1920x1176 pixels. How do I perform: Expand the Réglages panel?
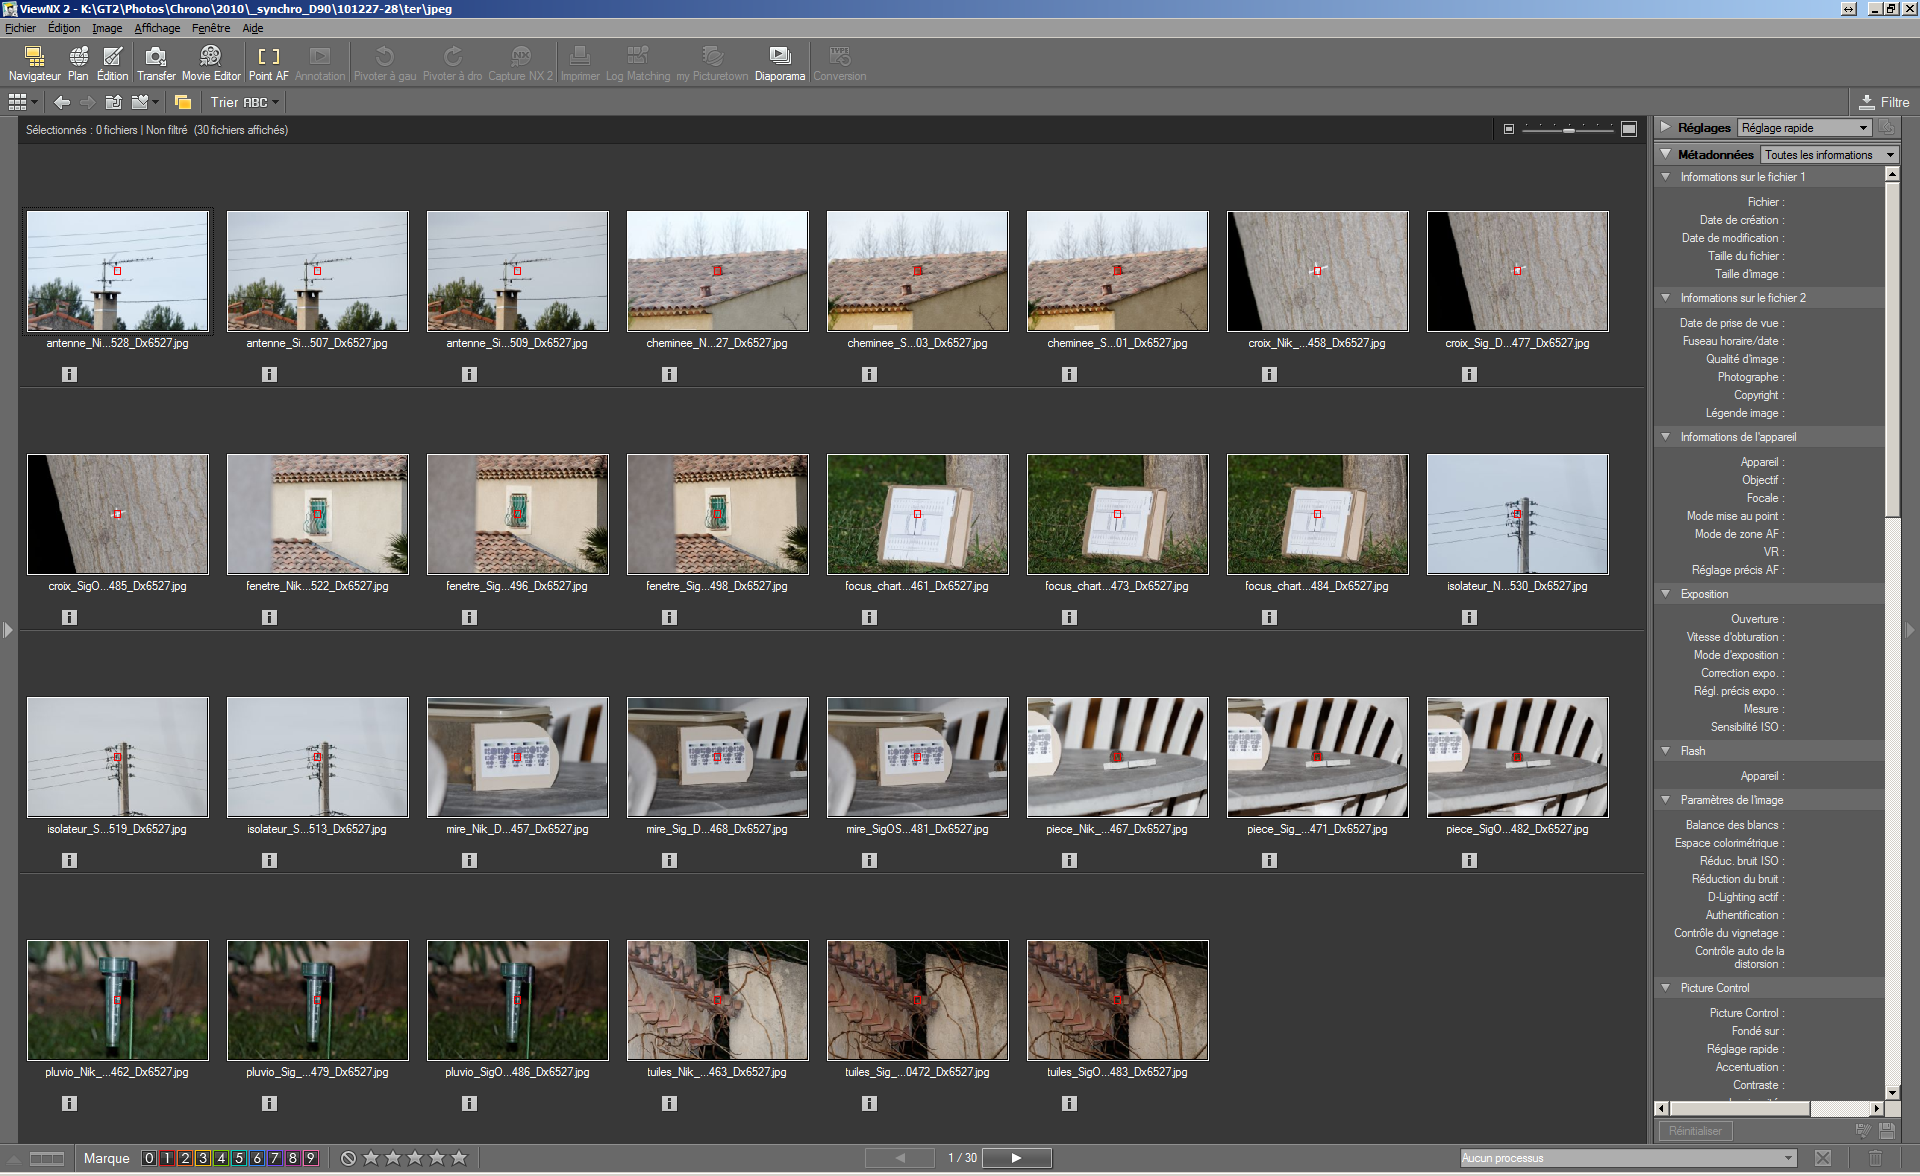pyautogui.click(x=1666, y=127)
